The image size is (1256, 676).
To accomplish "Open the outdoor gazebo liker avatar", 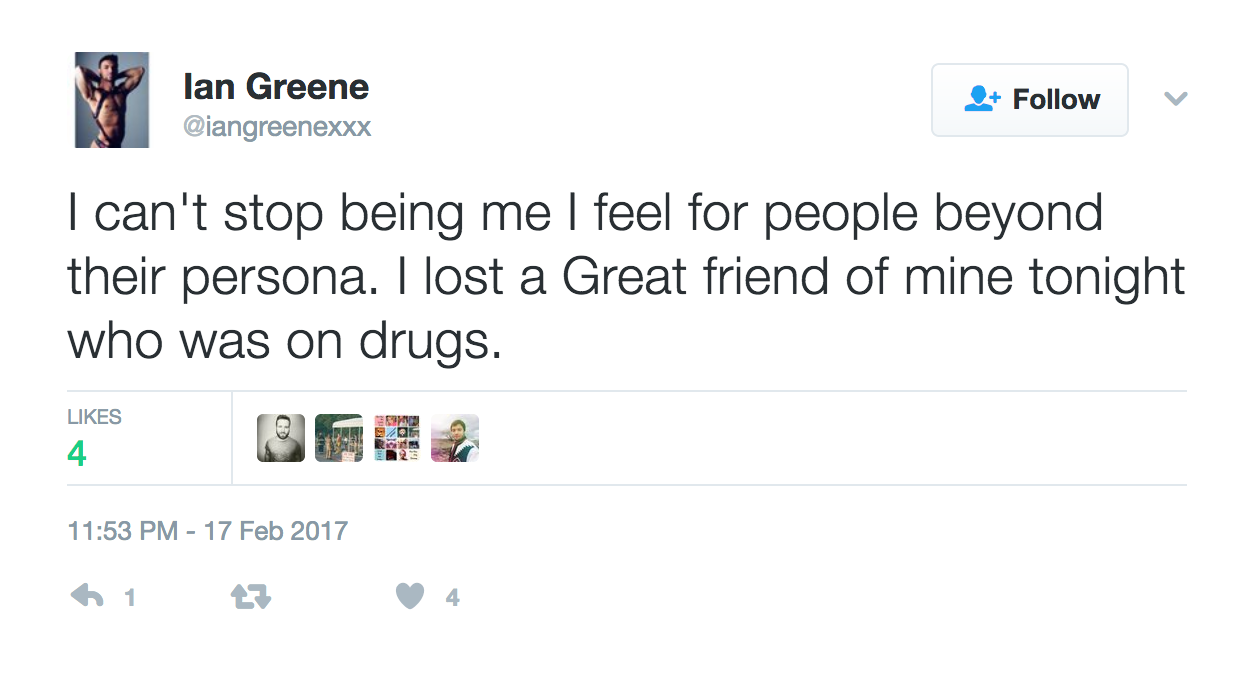I will (339, 438).
